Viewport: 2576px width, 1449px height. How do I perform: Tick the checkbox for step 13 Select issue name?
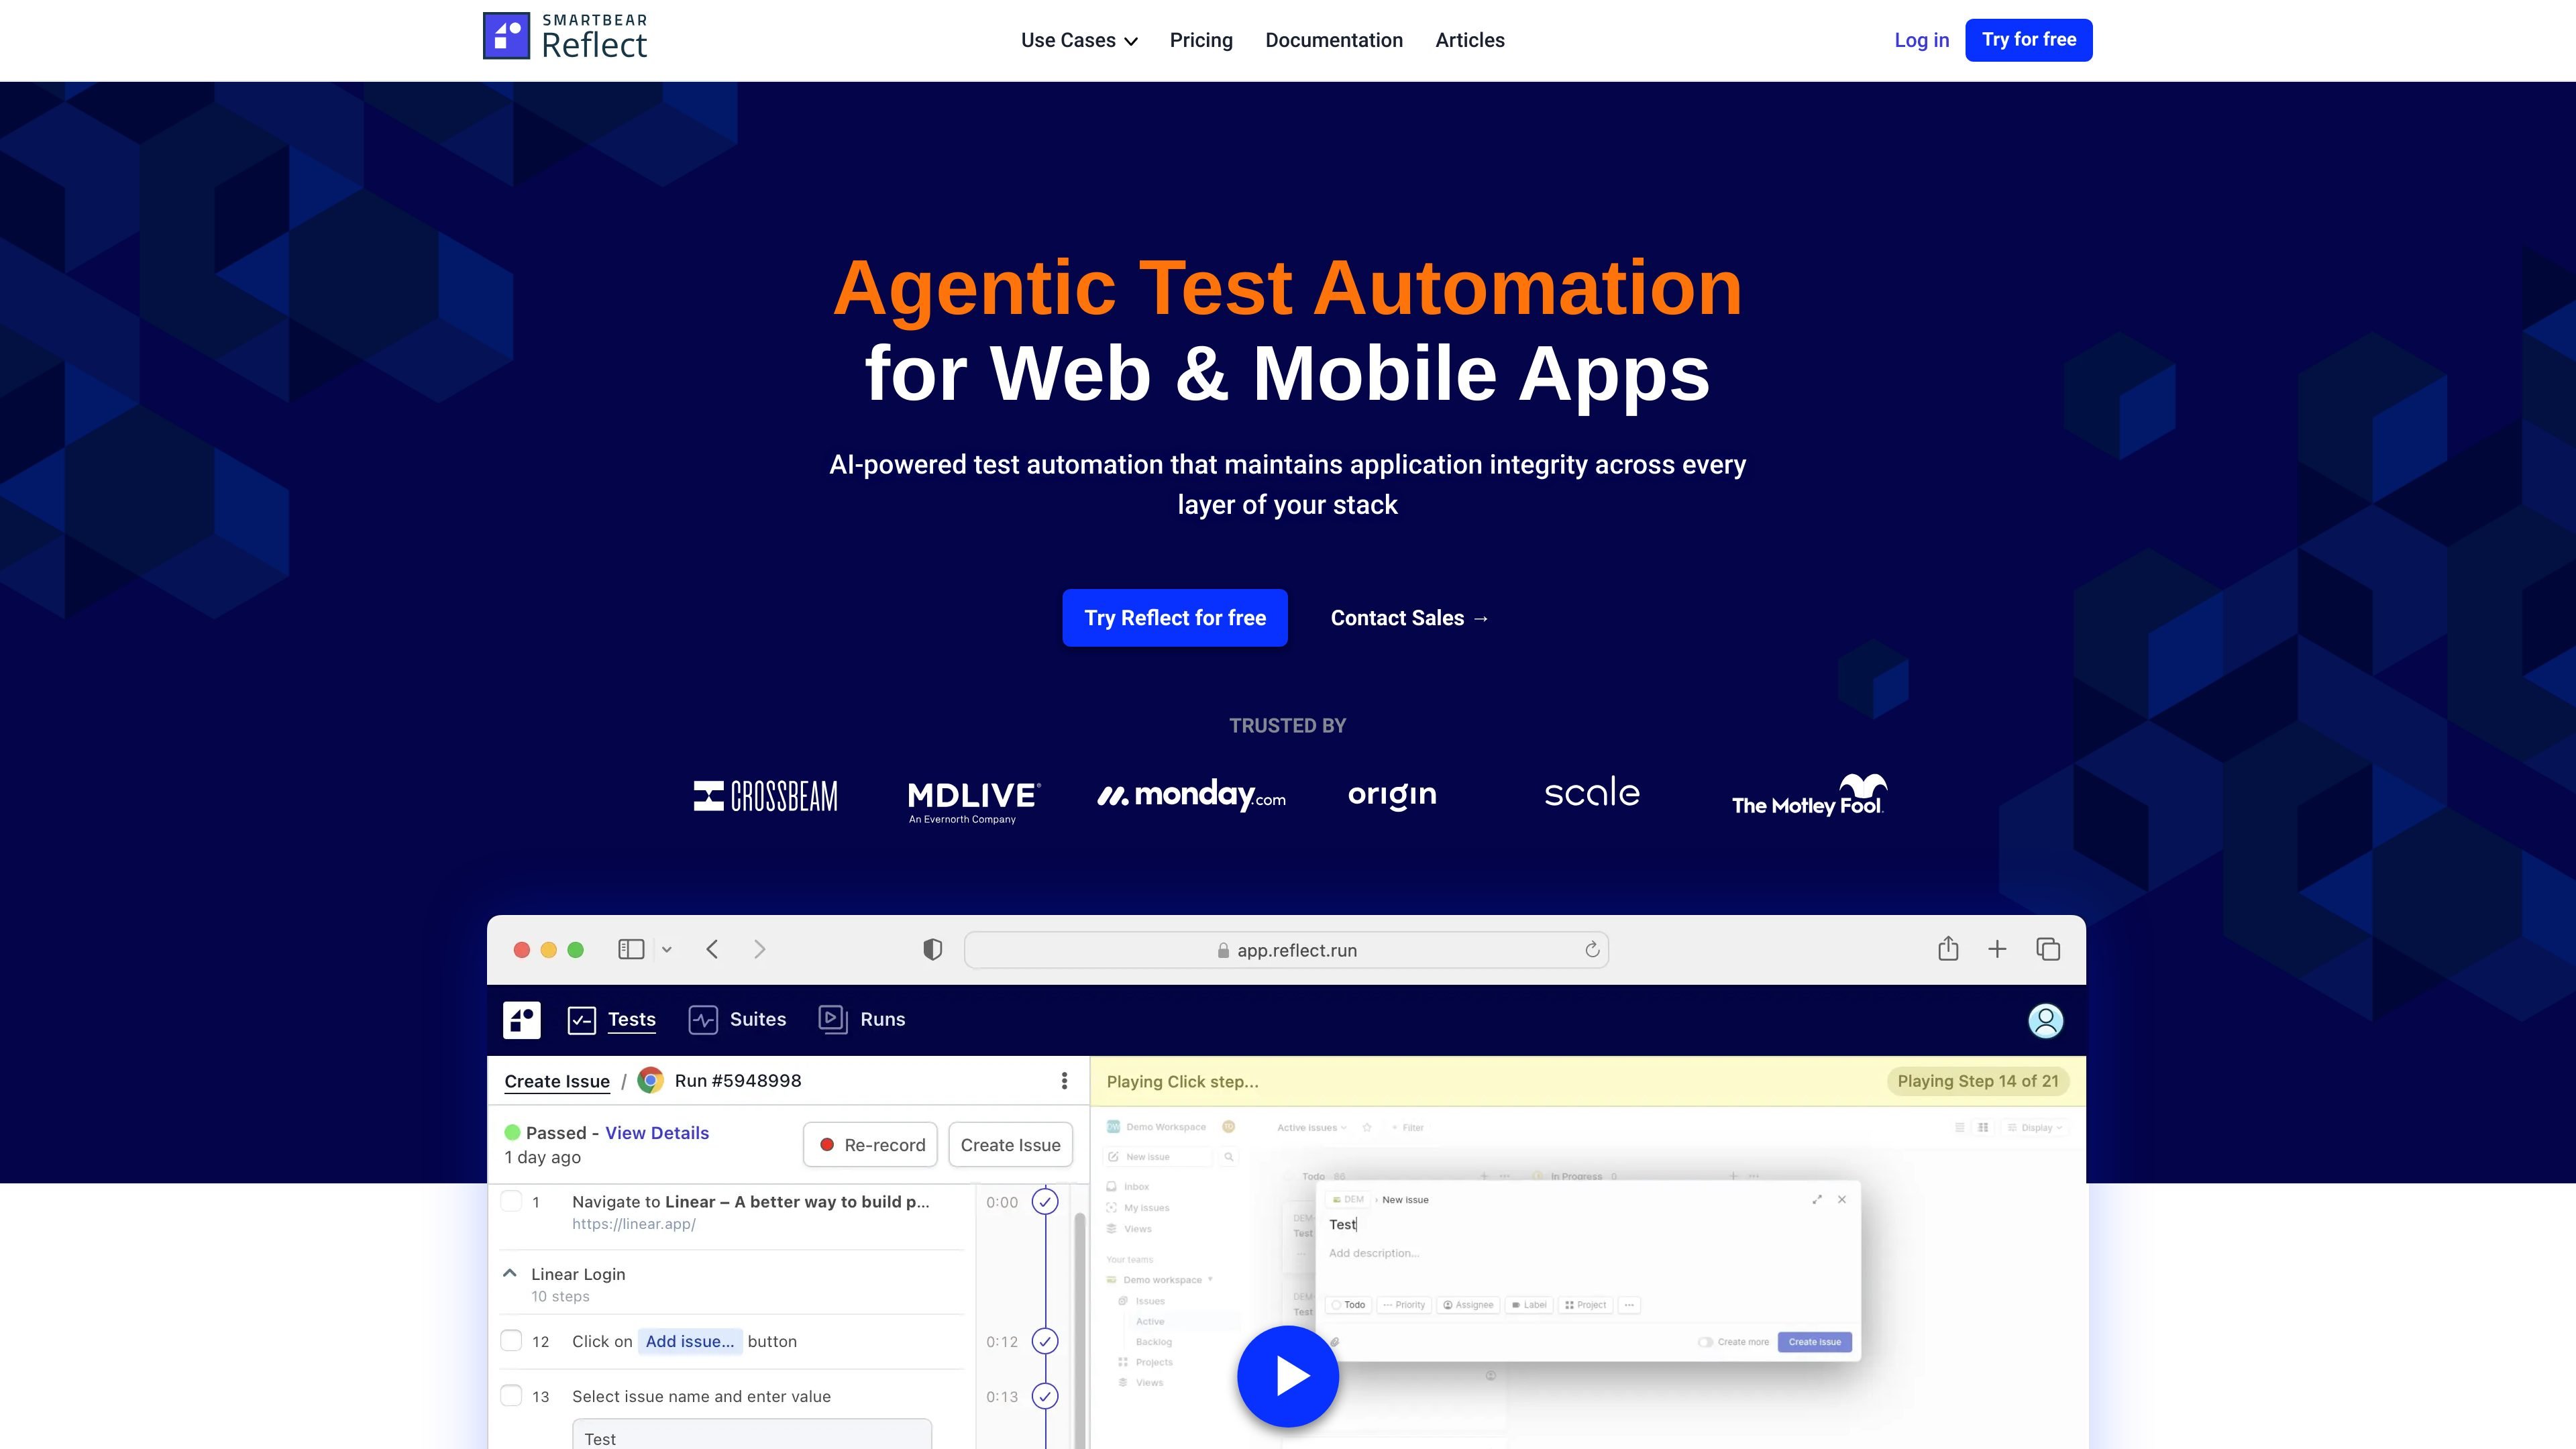(x=511, y=1396)
